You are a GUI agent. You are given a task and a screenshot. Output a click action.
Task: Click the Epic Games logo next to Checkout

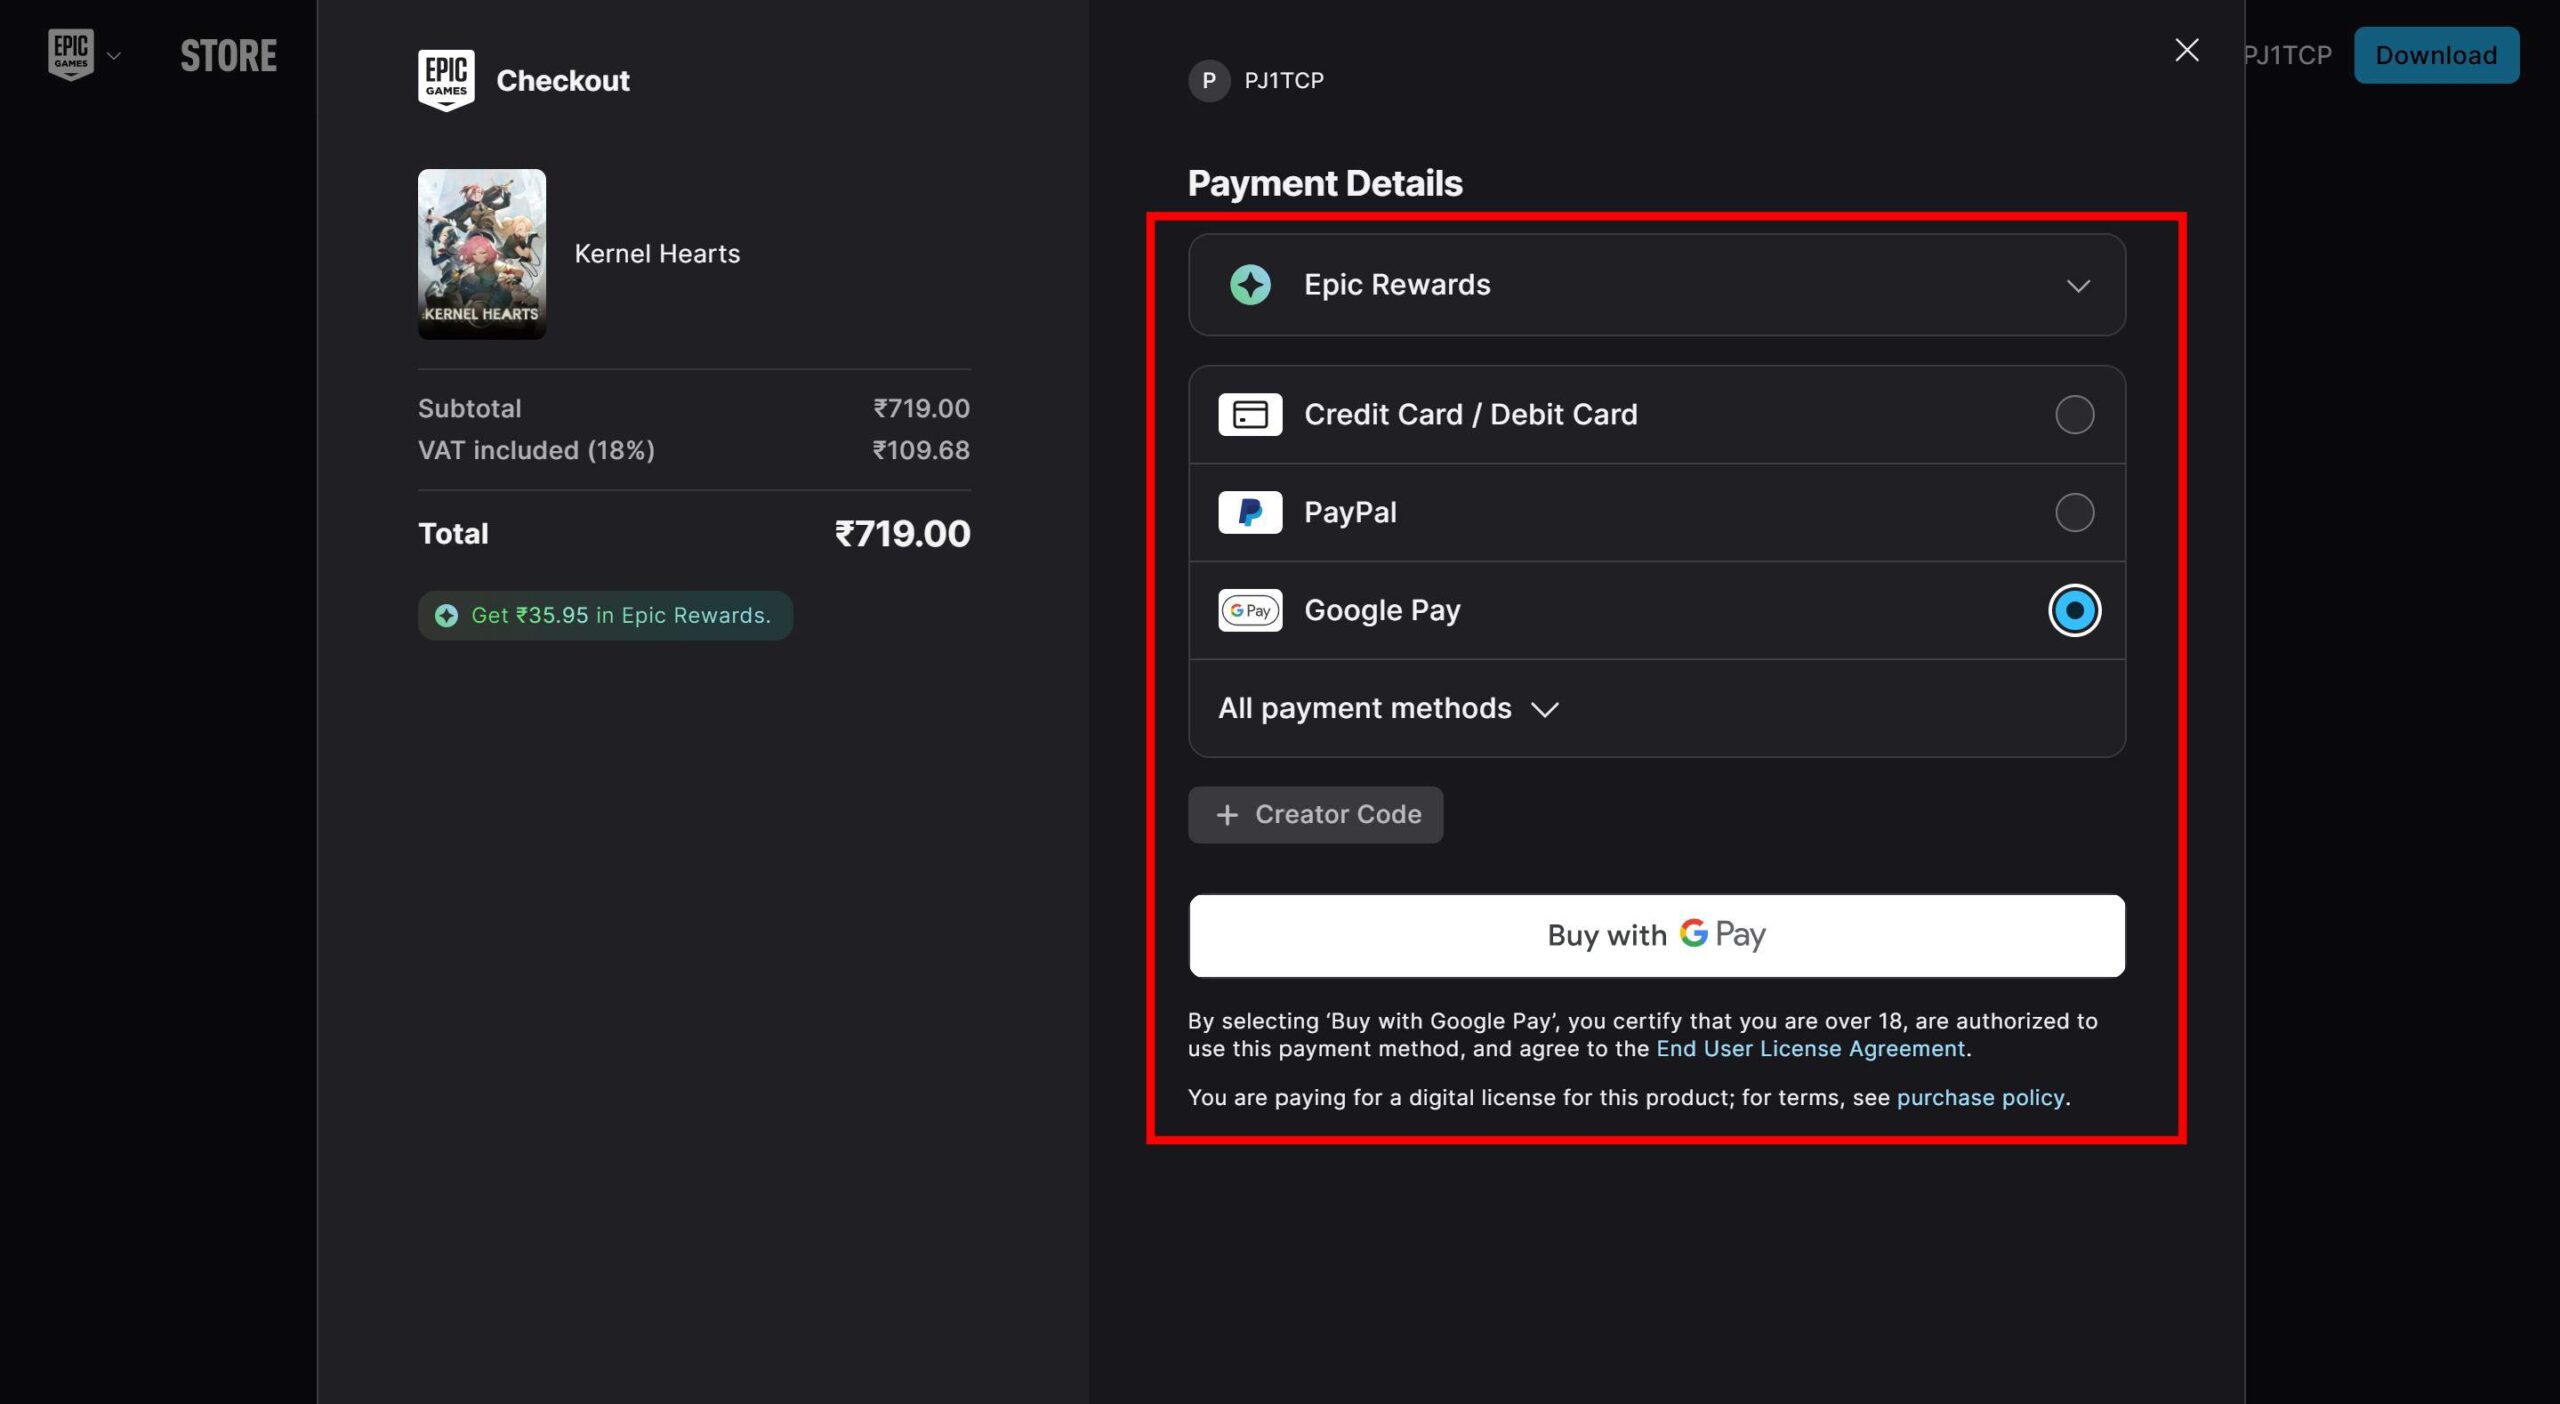click(x=446, y=80)
